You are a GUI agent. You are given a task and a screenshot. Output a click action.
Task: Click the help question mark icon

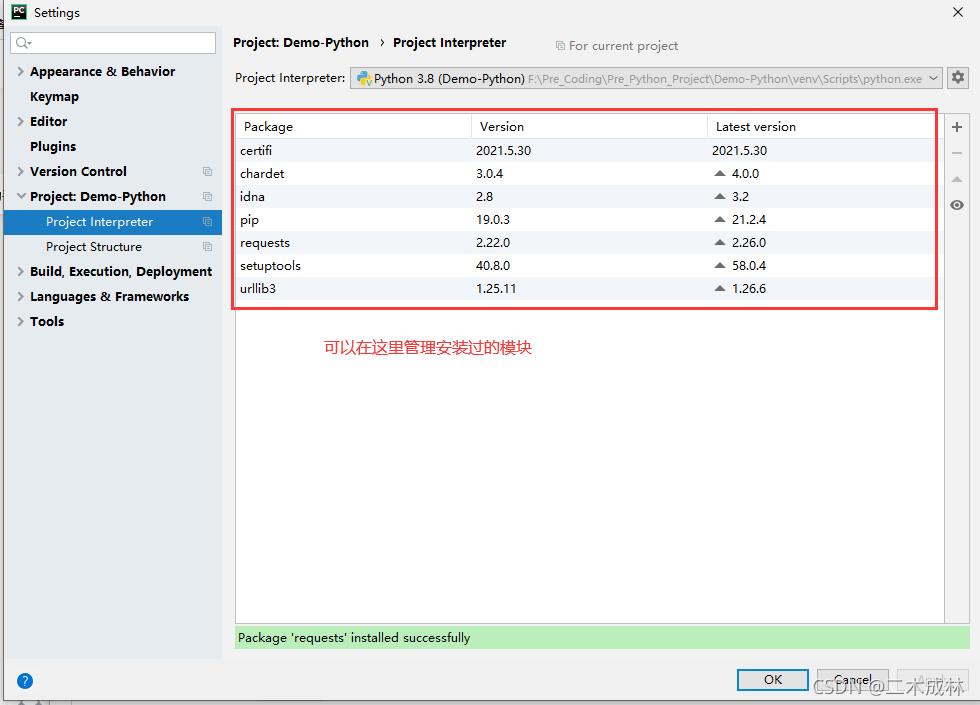point(25,681)
